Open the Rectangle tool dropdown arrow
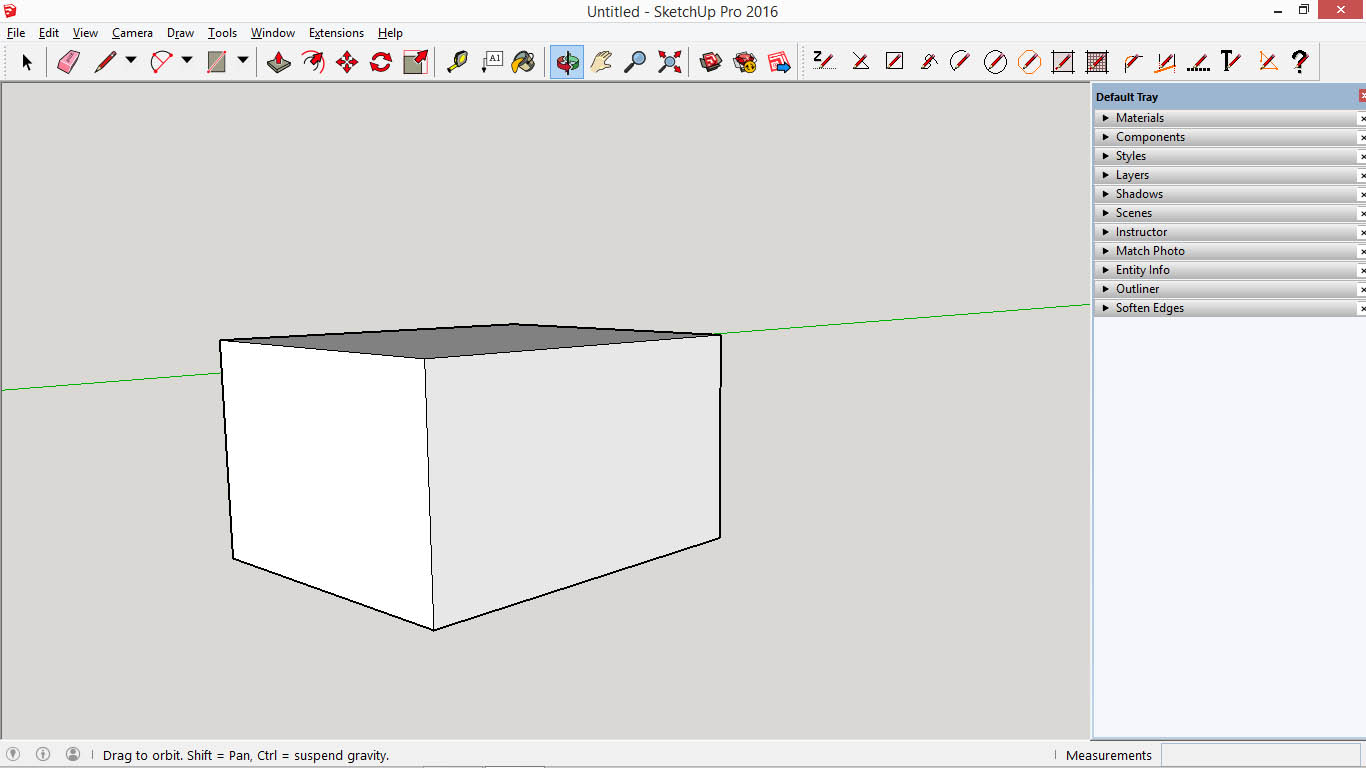The height and width of the screenshot is (768, 1366). 243,61
